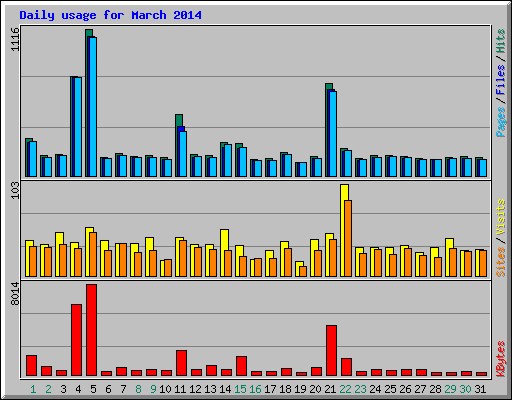This screenshot has width=512, height=400.
Task: Click day 15 on the x-axis
Action: 240,389
